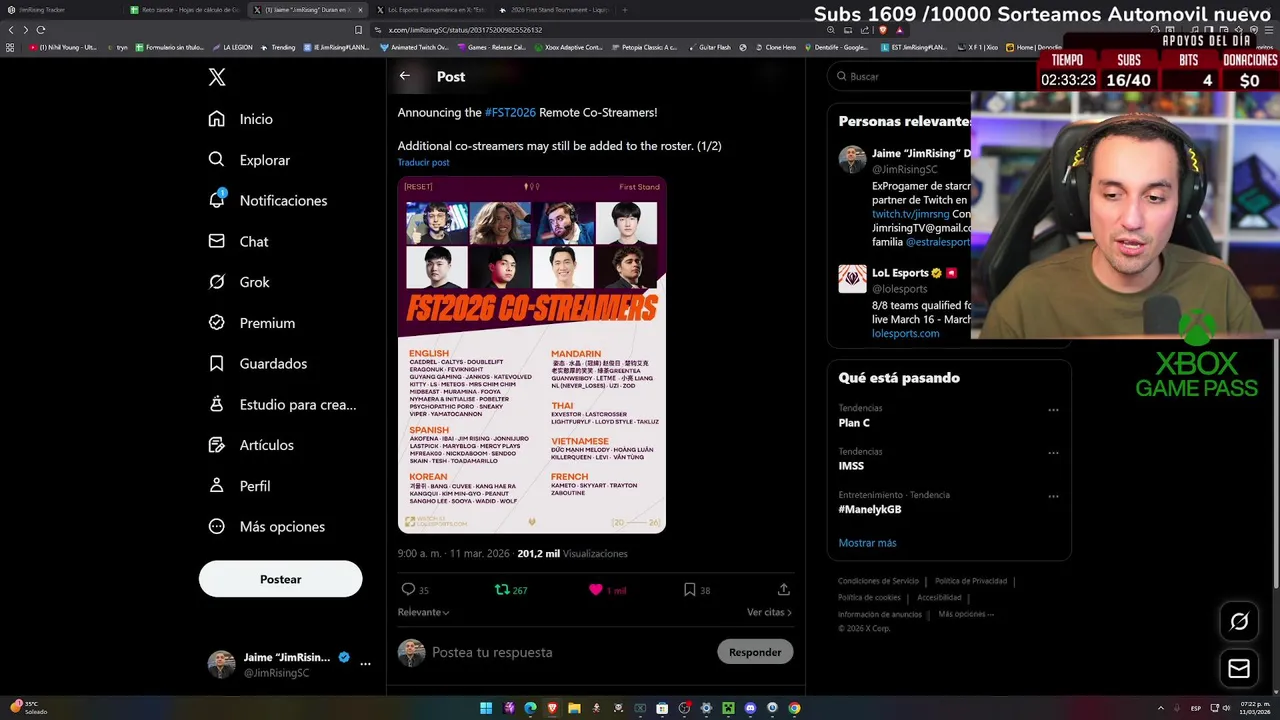Open Chat in the sidebar

click(238, 241)
